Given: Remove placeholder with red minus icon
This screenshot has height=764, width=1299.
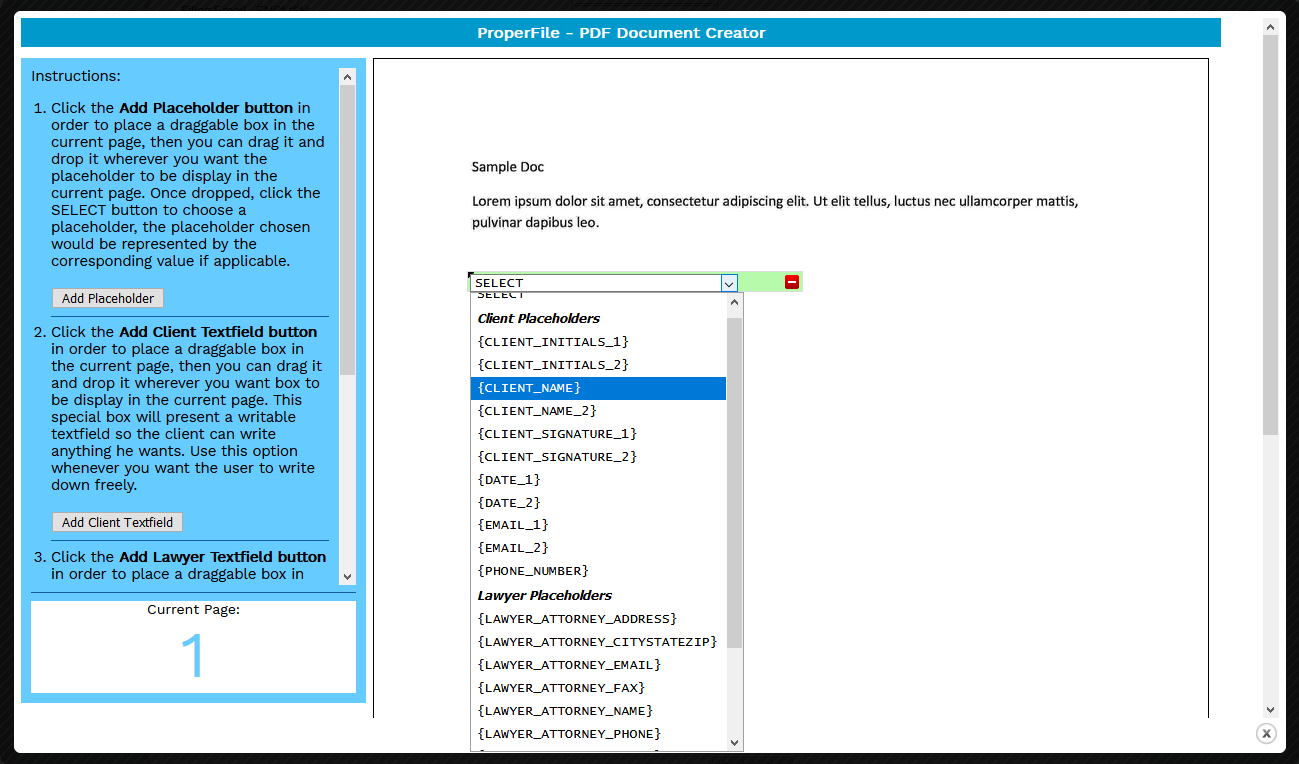Looking at the screenshot, I should pyautogui.click(x=792, y=282).
